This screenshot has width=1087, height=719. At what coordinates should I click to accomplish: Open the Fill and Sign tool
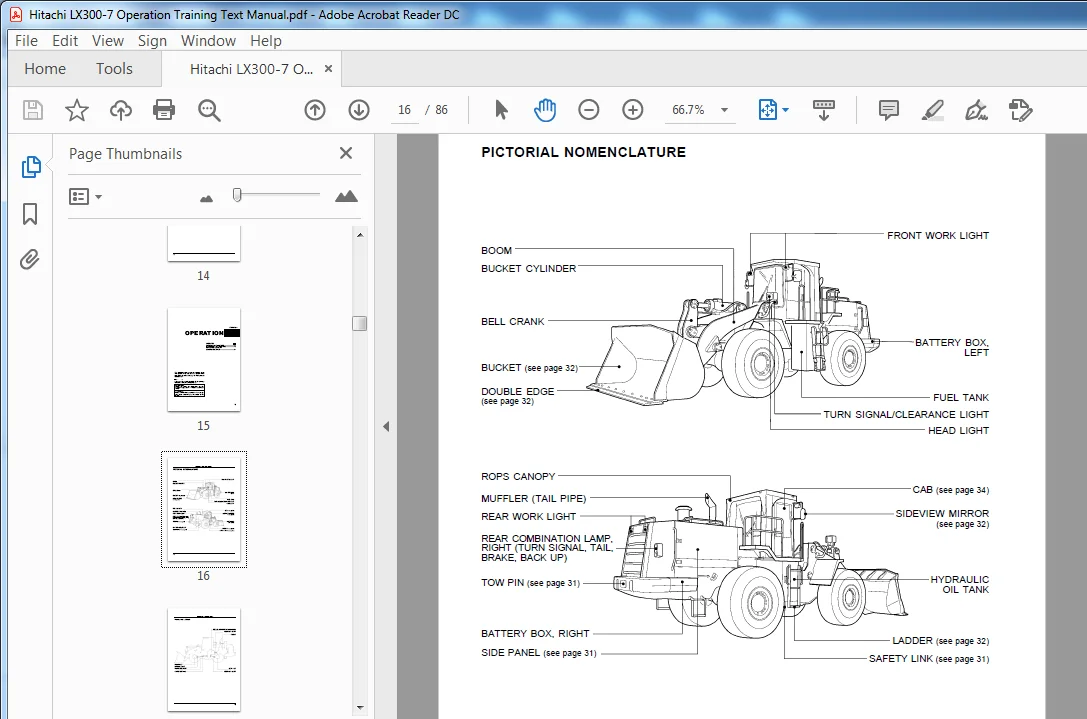tap(976, 110)
